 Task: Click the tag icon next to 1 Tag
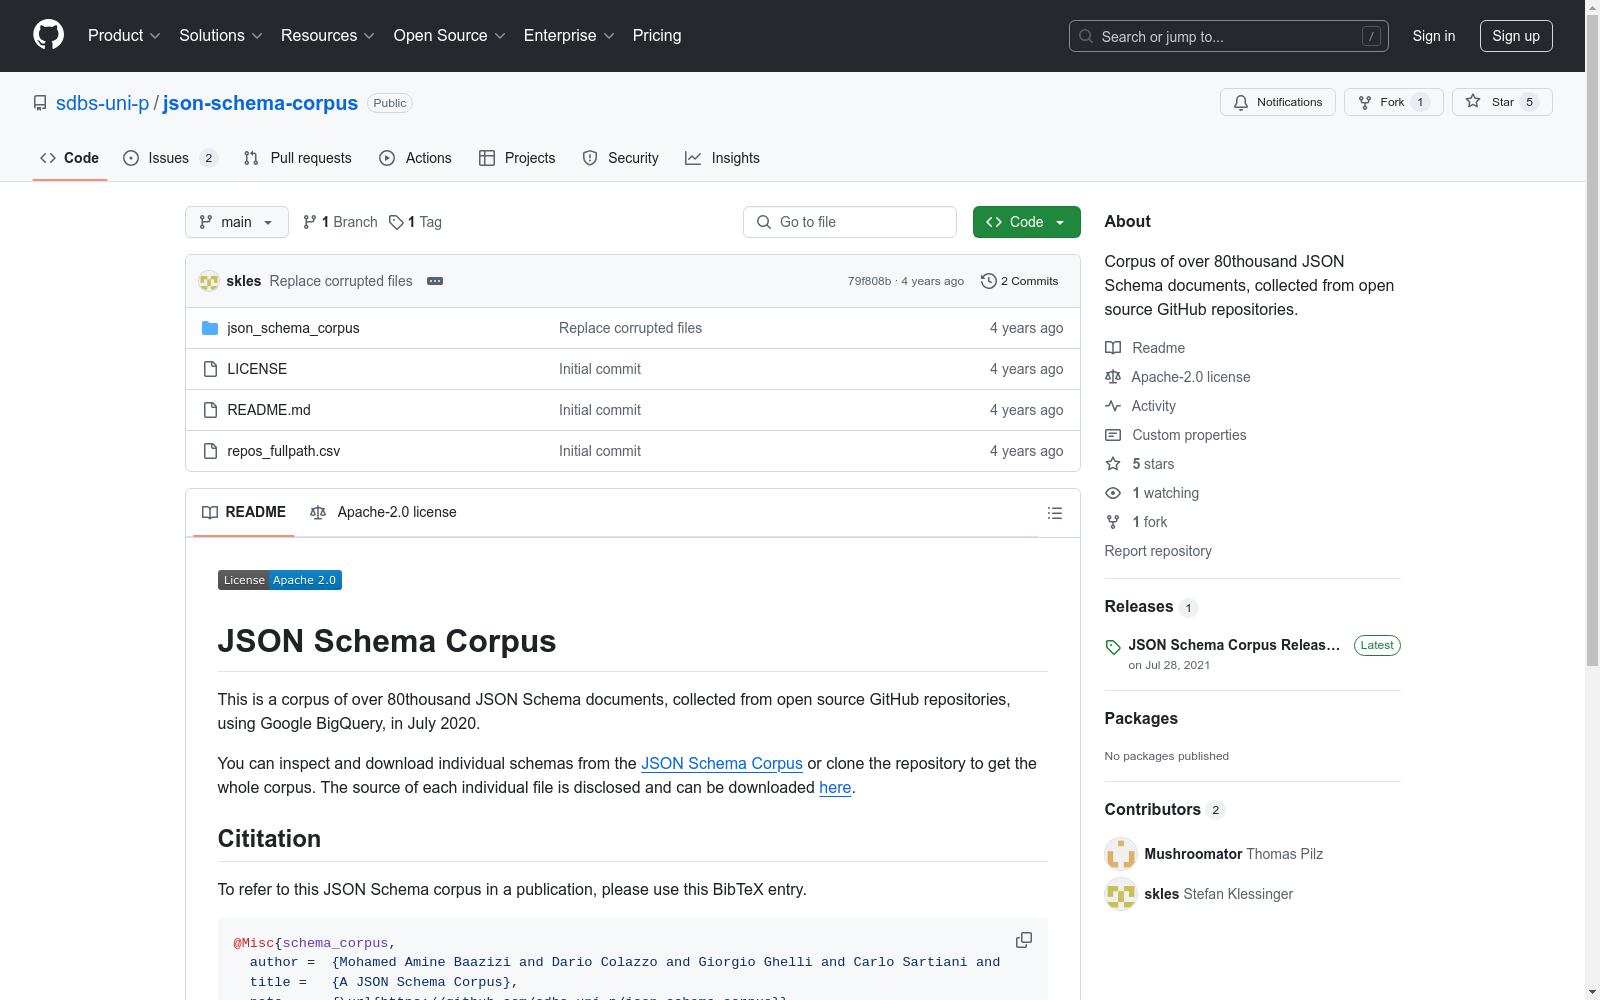click(x=396, y=222)
